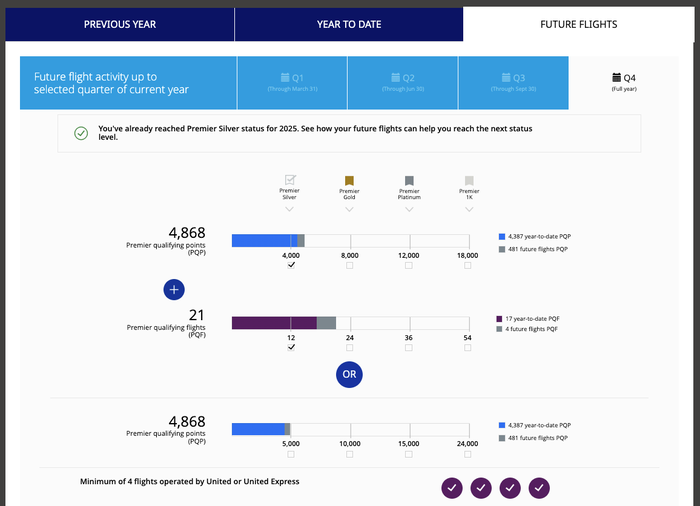Select the Q3 through Sept 30 quarter

coord(513,83)
